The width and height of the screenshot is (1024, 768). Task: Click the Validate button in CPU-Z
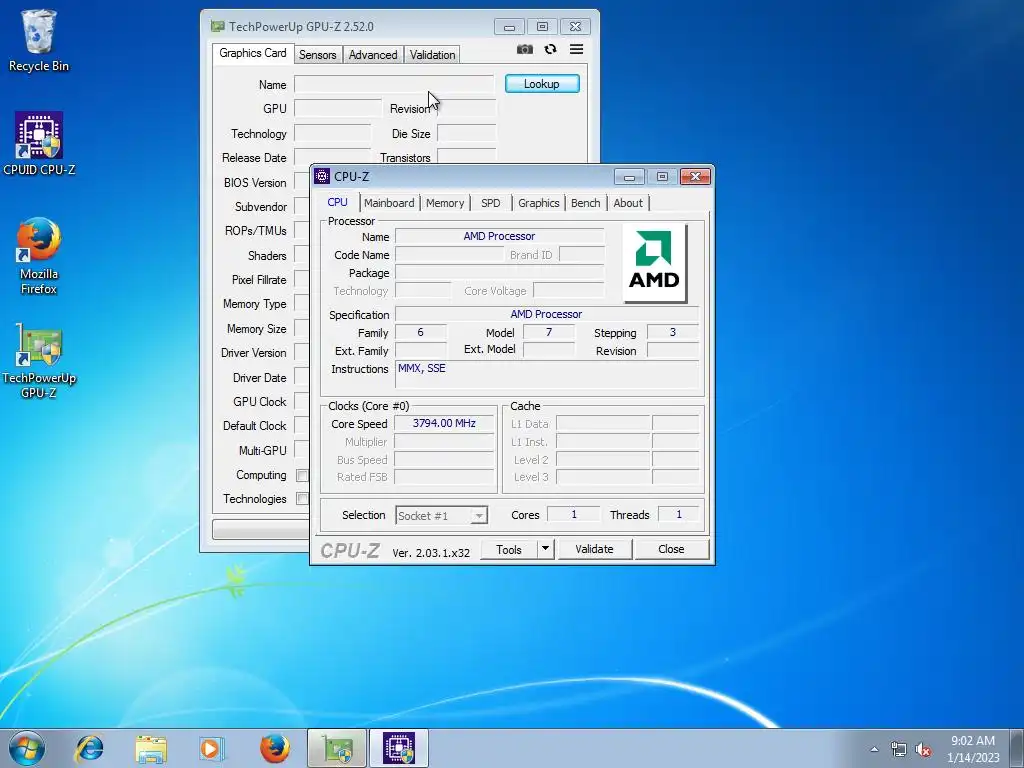point(594,549)
